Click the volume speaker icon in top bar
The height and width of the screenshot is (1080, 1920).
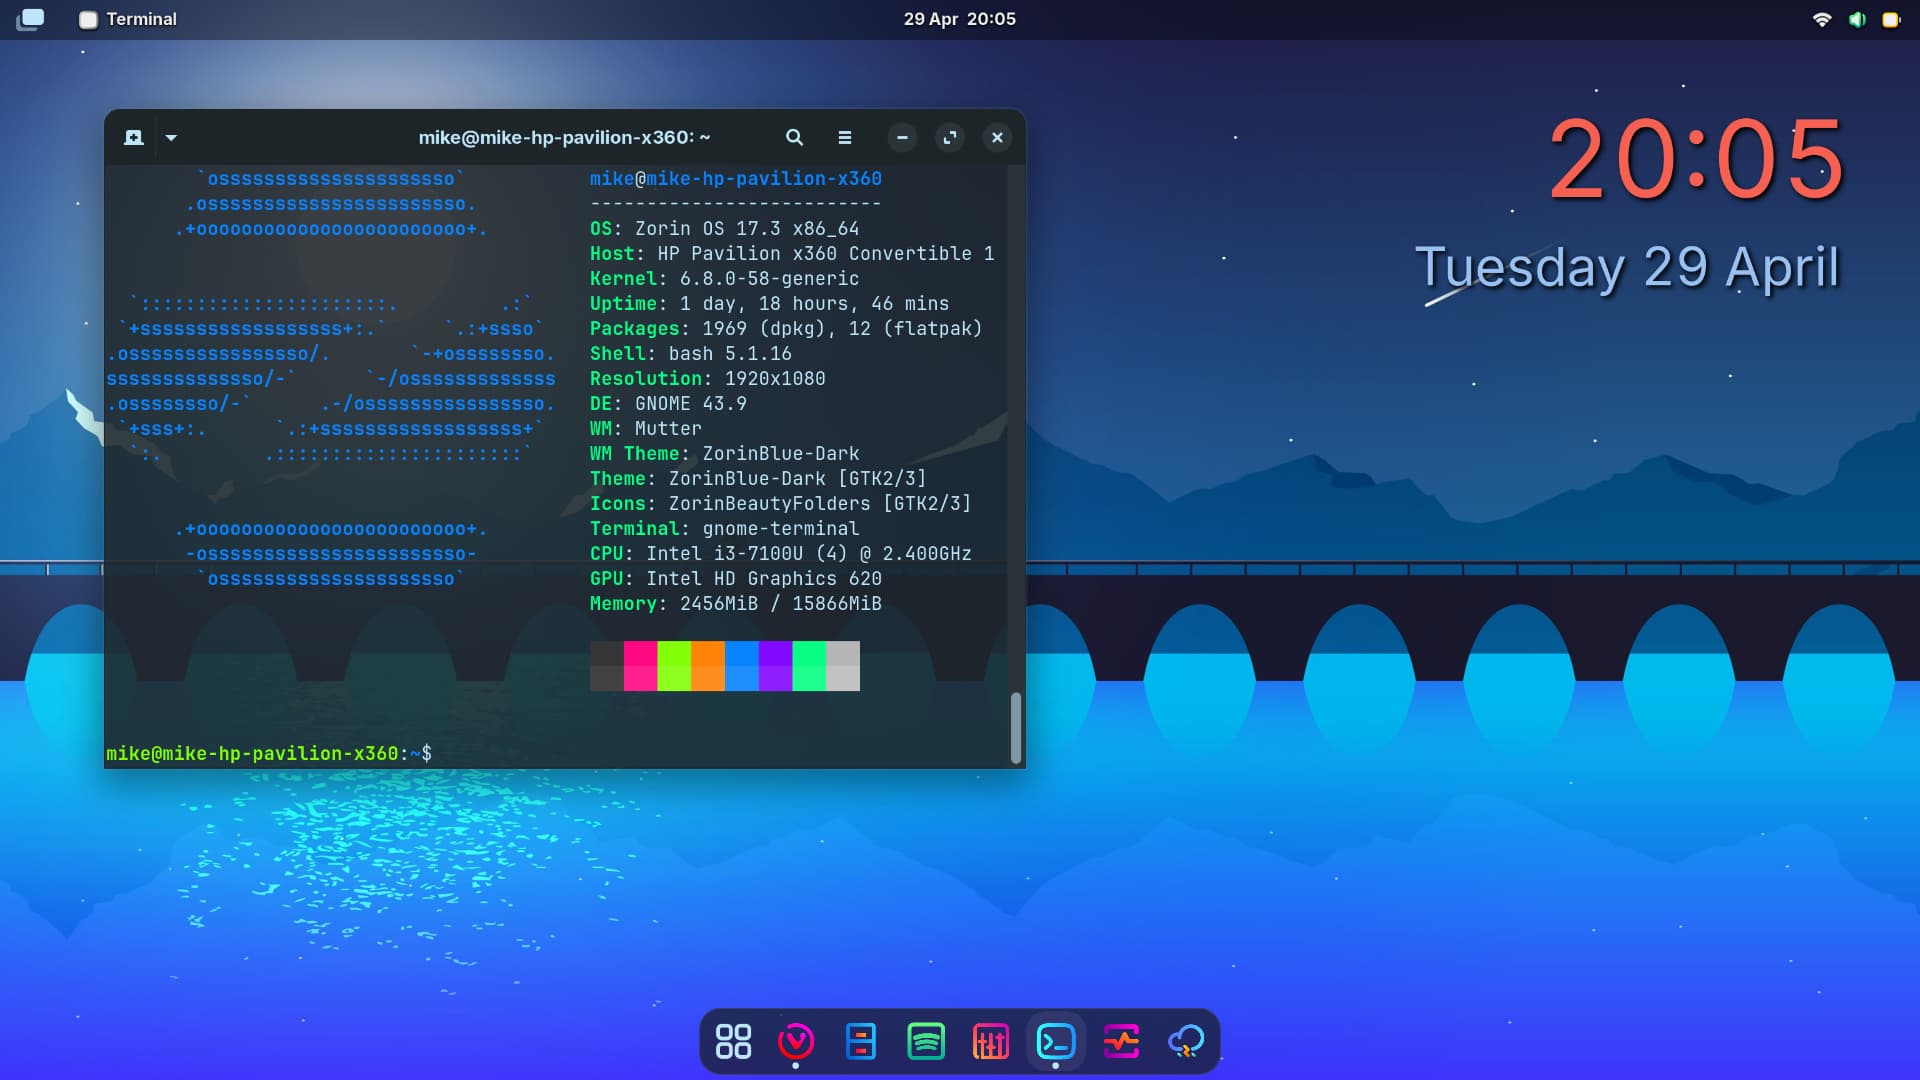(1857, 19)
